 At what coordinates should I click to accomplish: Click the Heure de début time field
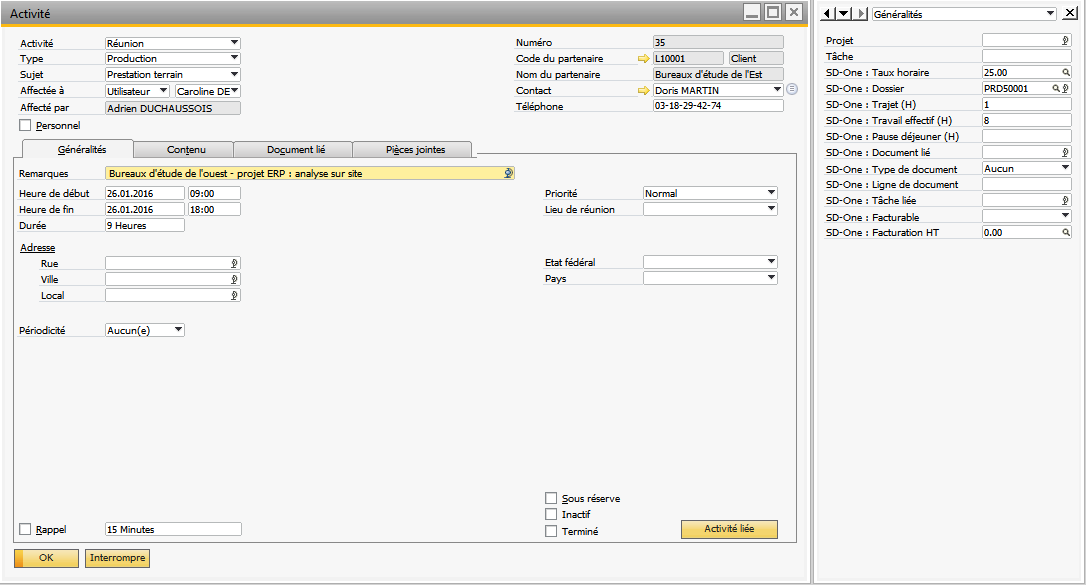click(x=214, y=194)
